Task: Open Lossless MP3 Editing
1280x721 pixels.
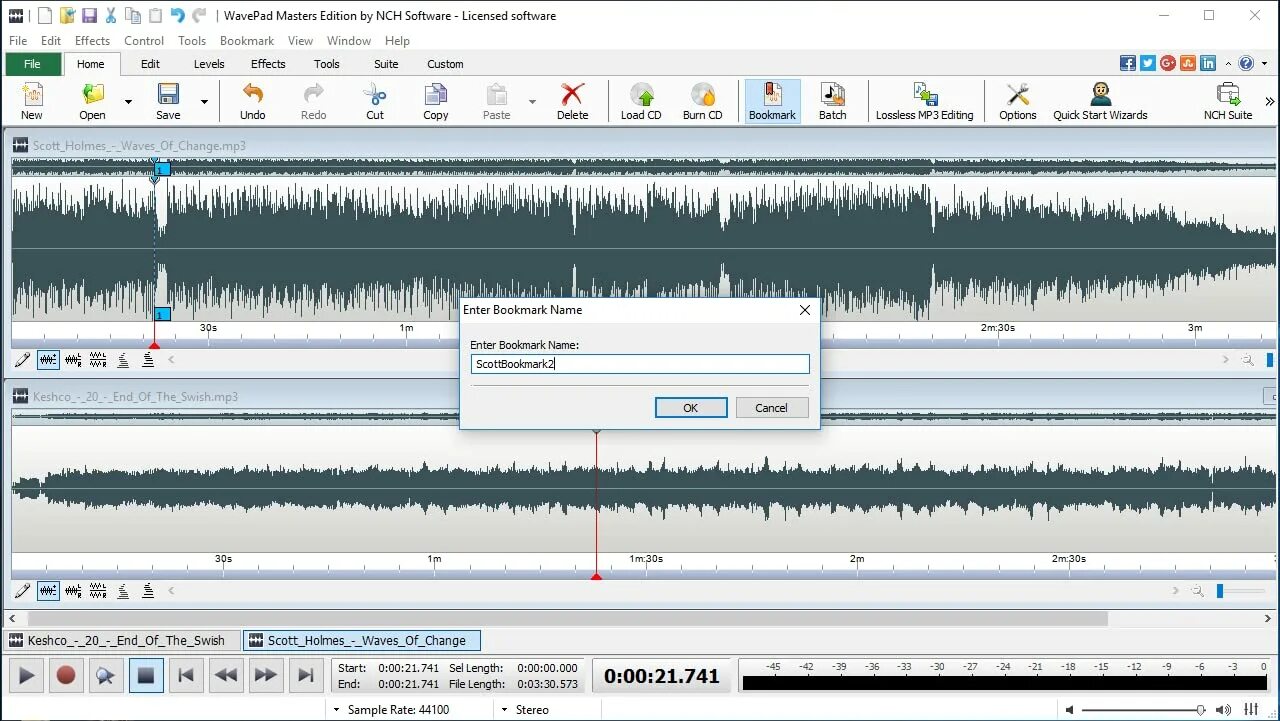Action: point(924,100)
